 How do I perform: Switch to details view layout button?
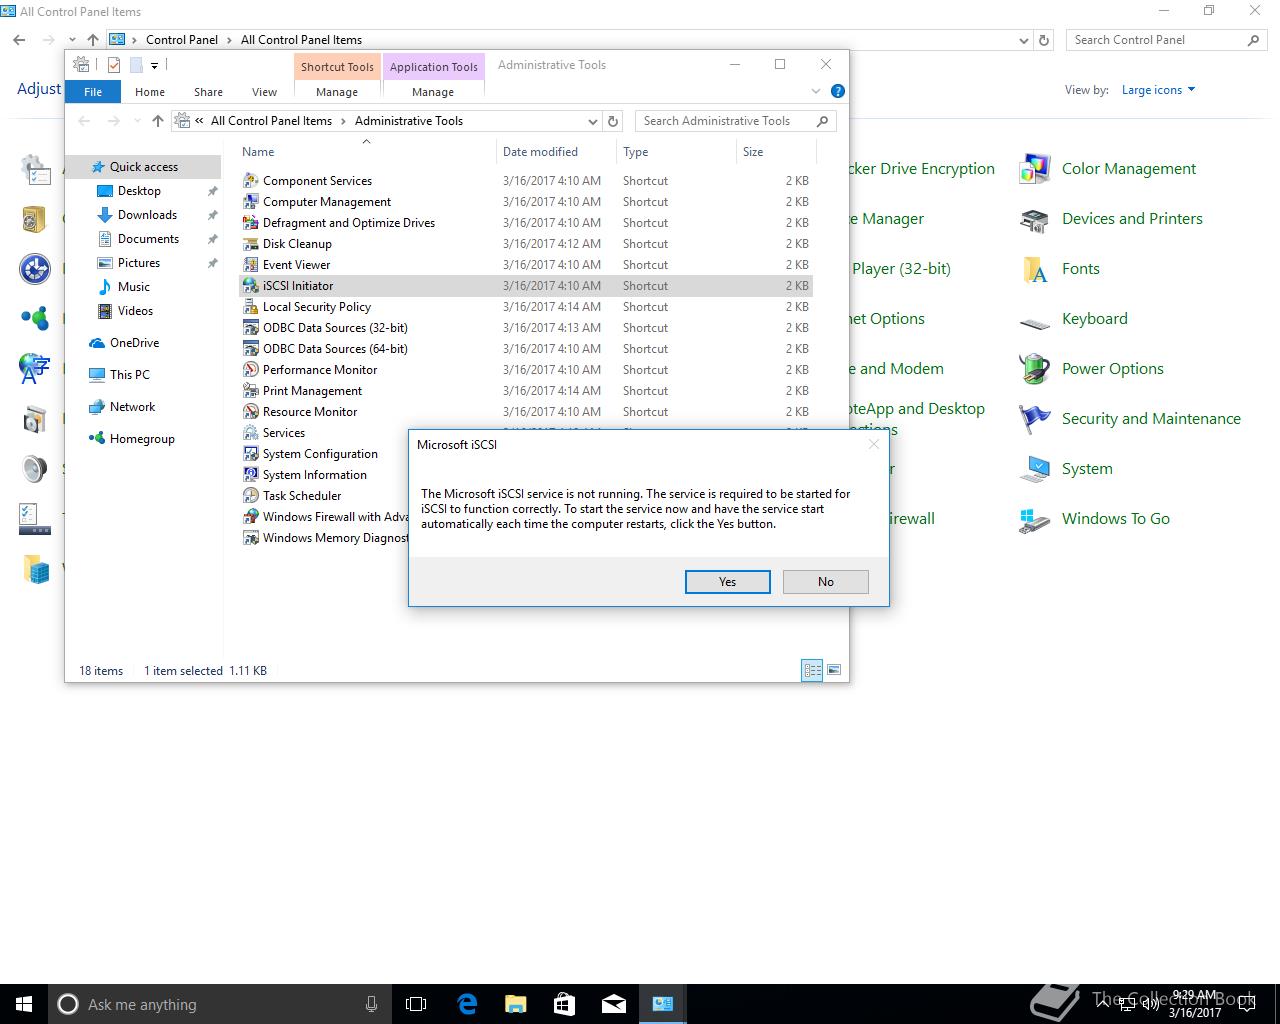click(x=812, y=671)
